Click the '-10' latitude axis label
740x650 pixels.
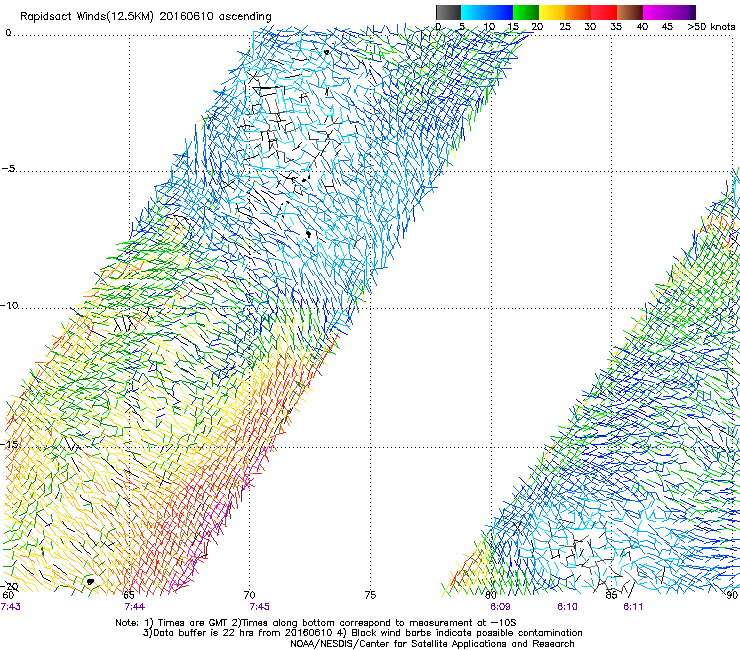9,305
